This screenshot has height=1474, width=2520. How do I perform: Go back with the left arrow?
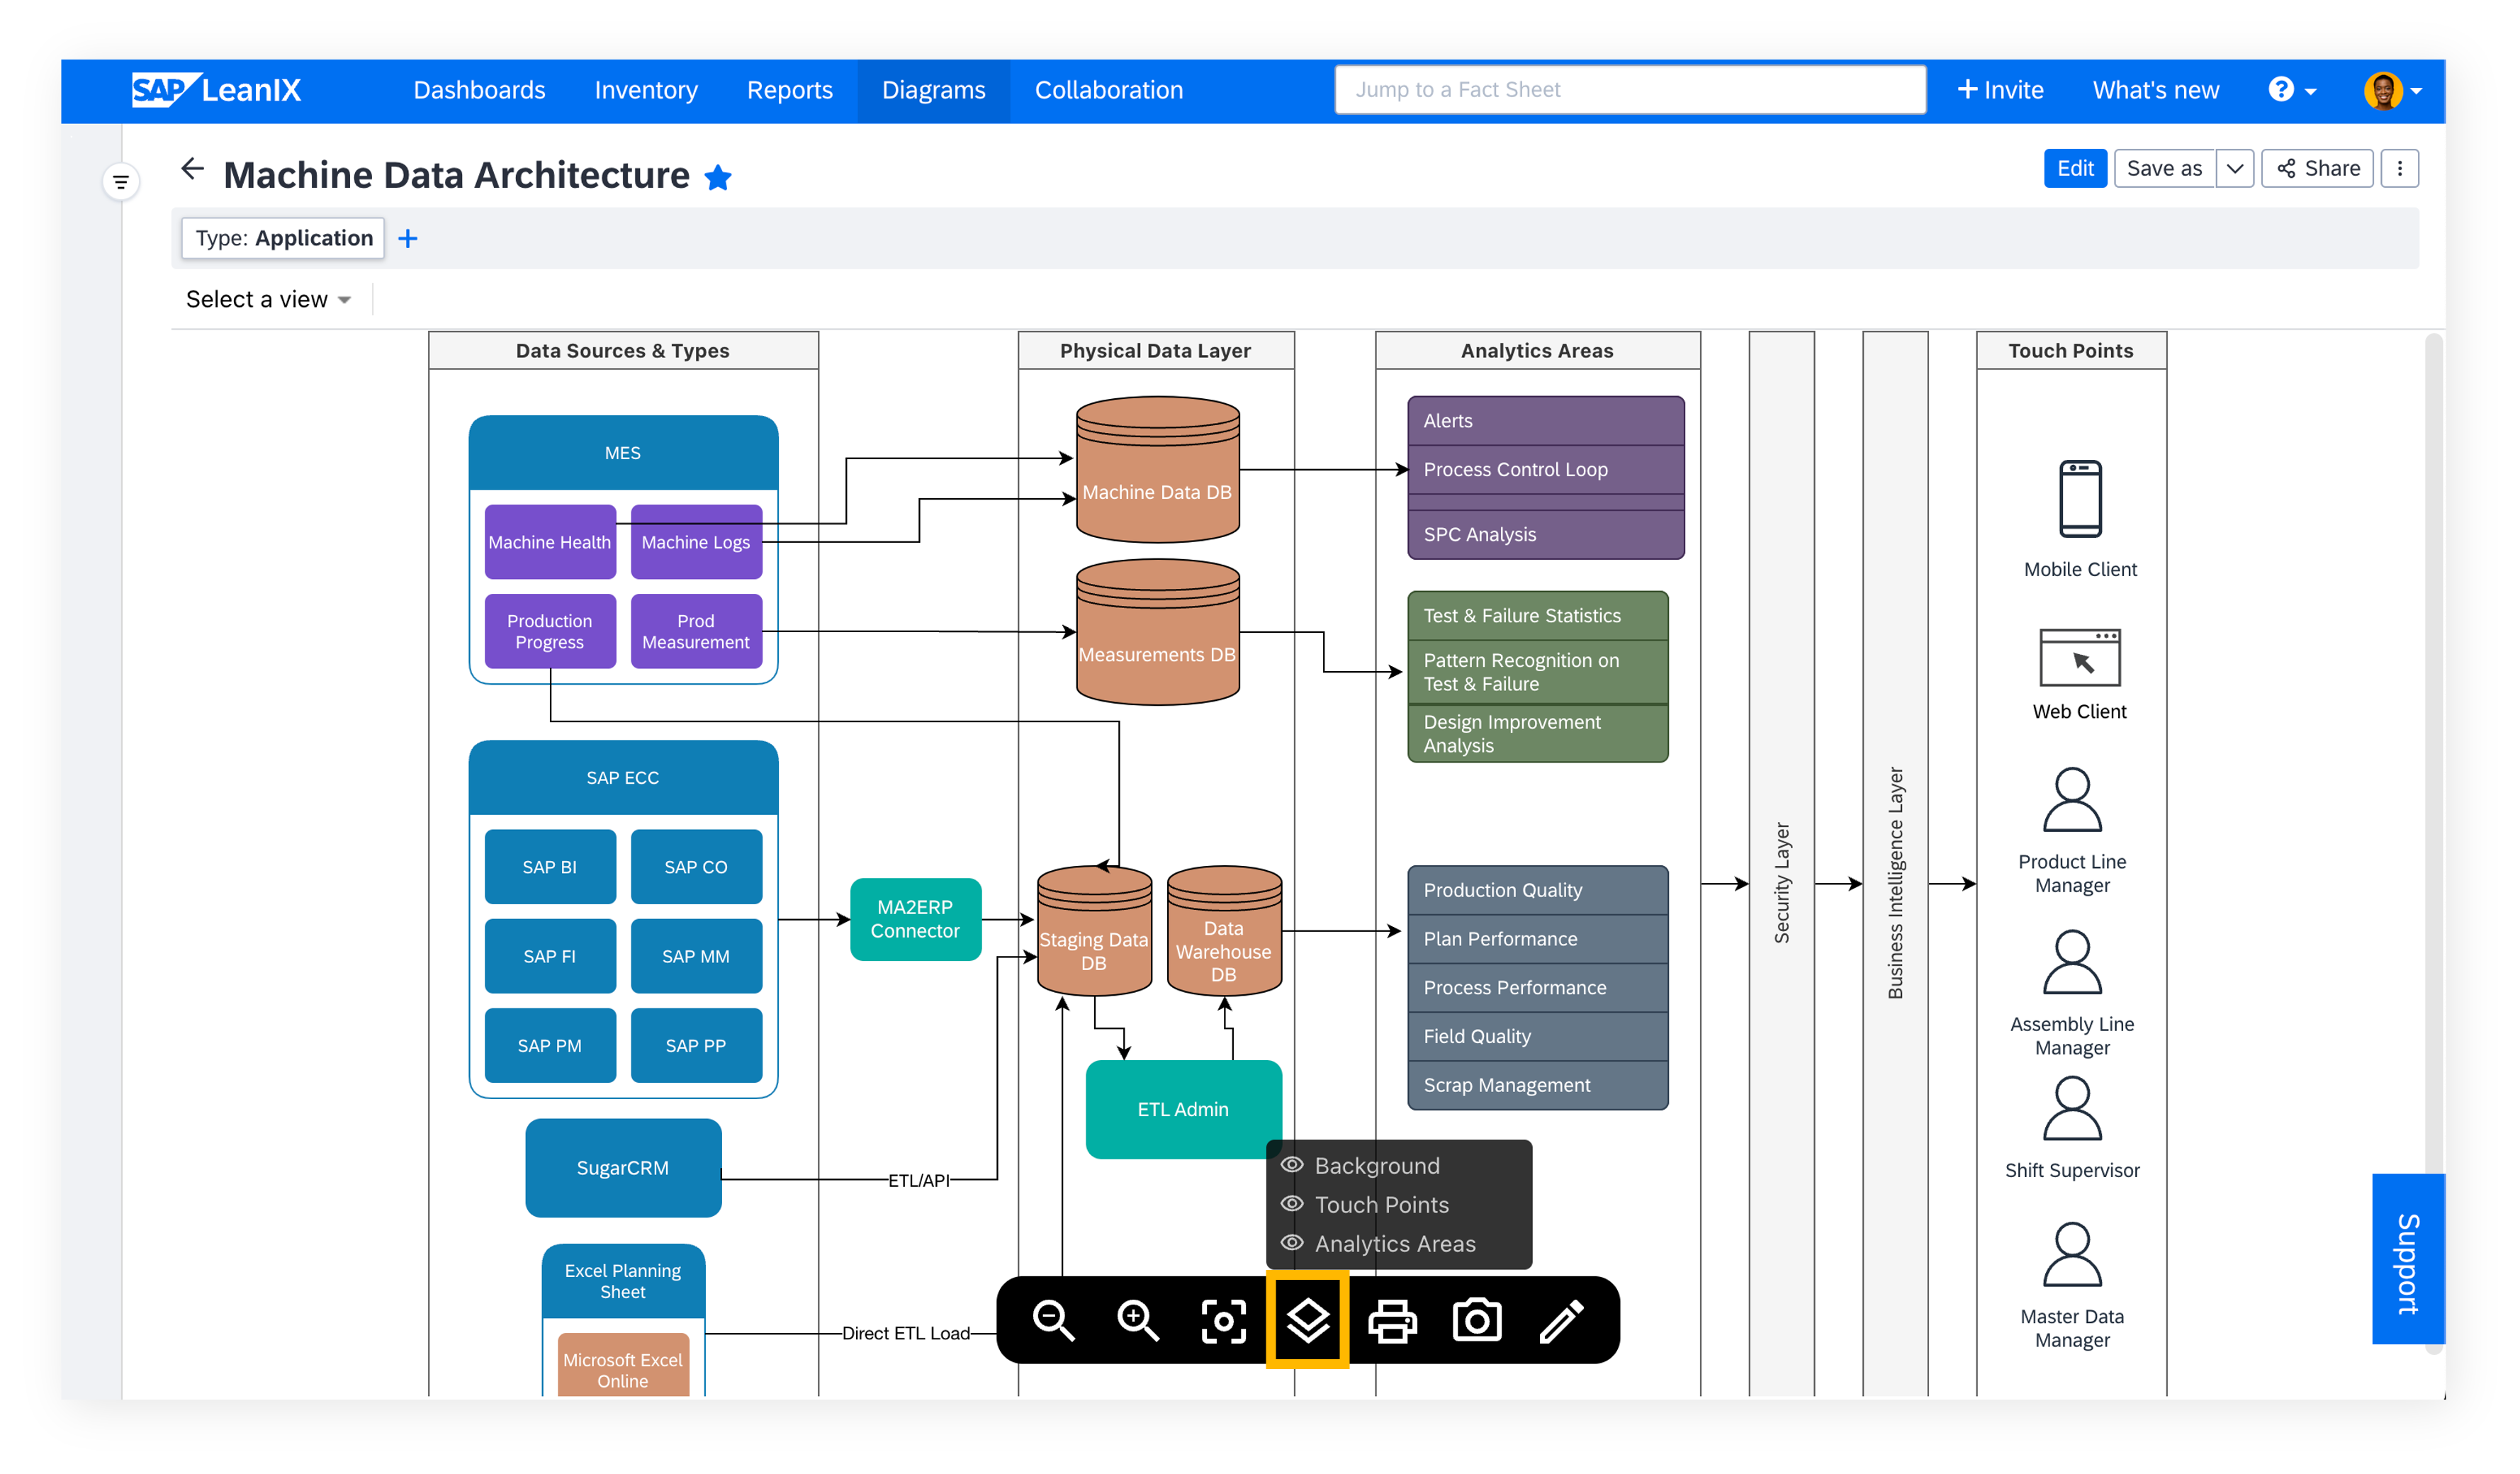click(193, 169)
